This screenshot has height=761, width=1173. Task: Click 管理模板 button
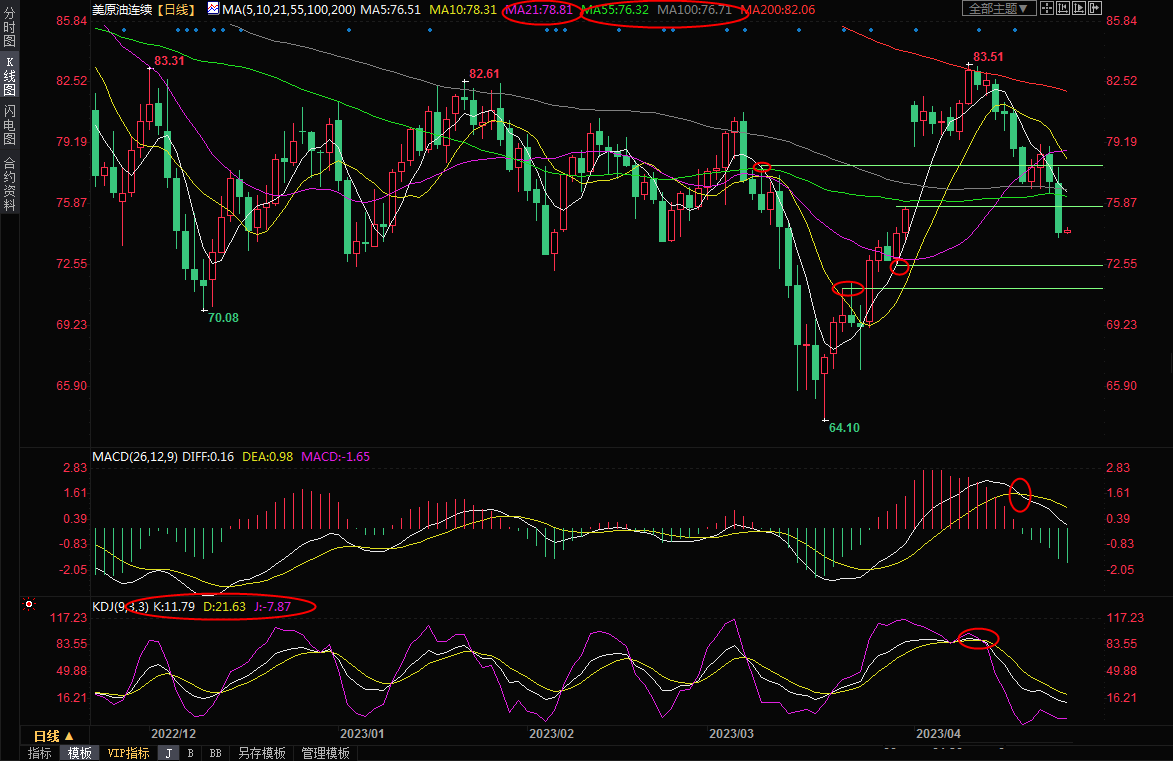tap(325, 753)
